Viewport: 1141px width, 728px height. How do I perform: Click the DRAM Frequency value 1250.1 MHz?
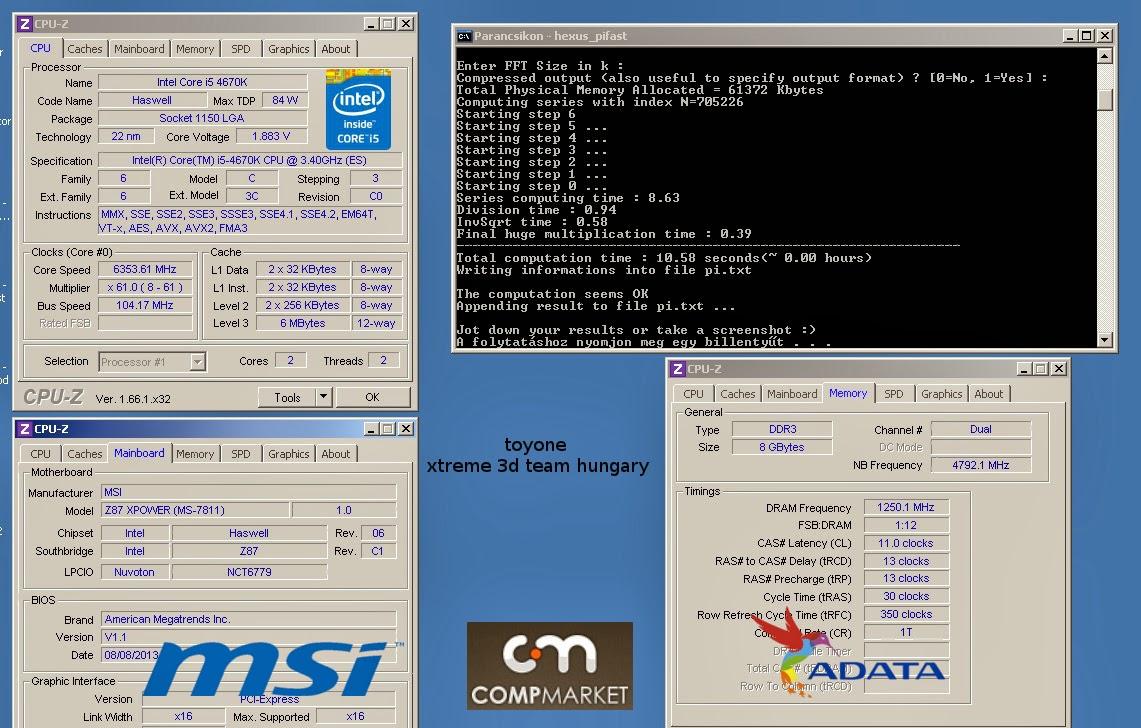tap(906, 507)
